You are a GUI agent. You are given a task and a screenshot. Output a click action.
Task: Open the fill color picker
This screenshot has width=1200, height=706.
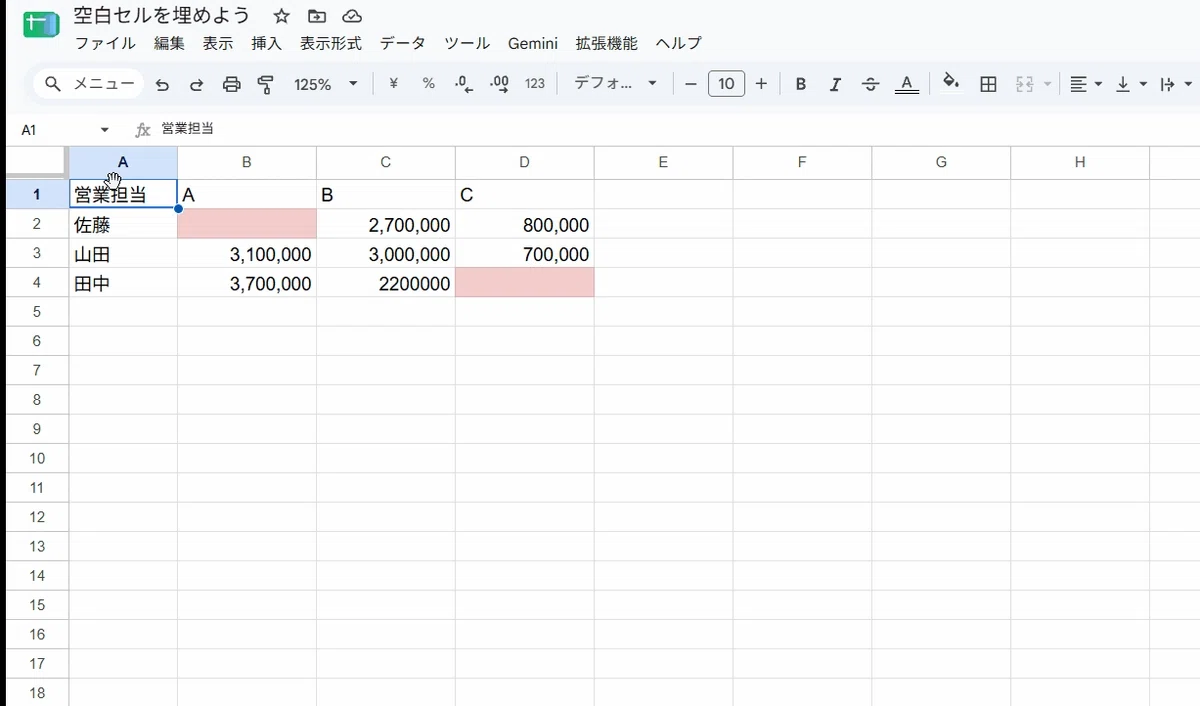(951, 84)
